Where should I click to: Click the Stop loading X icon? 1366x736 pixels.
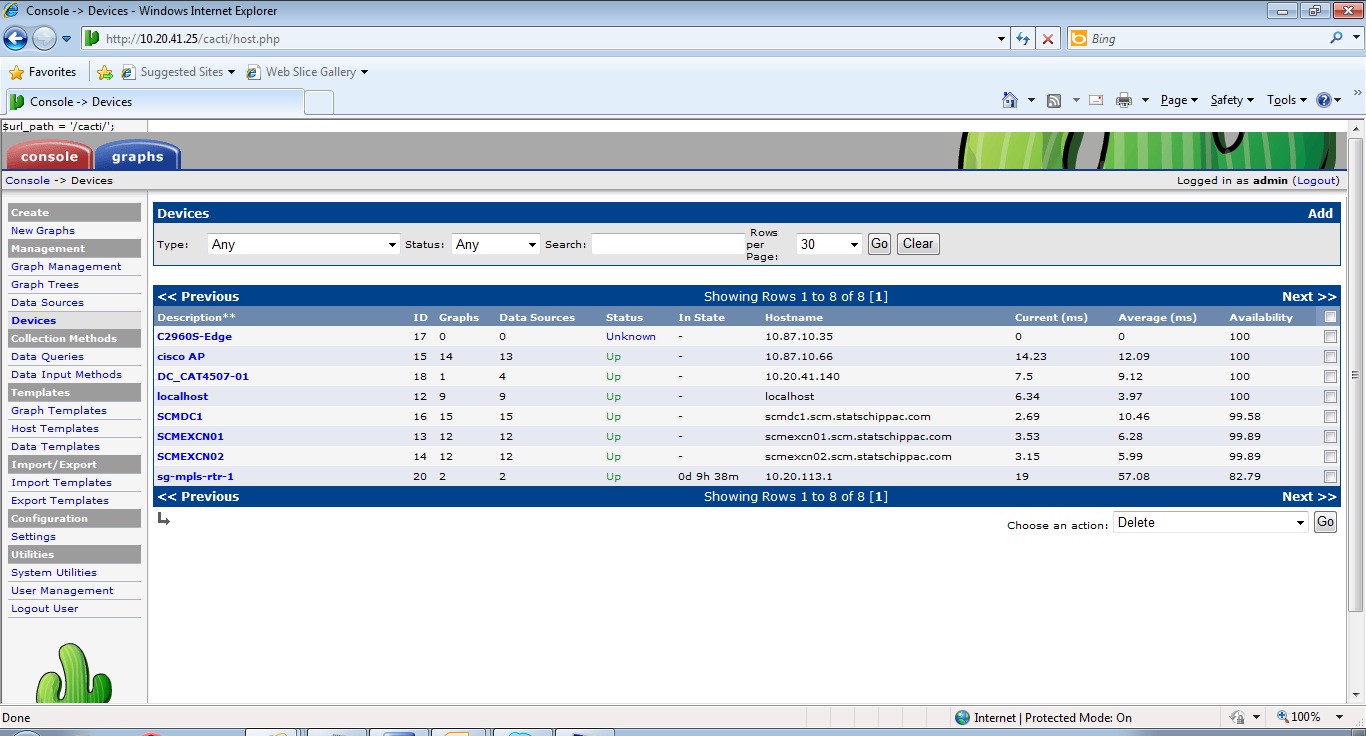point(1048,38)
